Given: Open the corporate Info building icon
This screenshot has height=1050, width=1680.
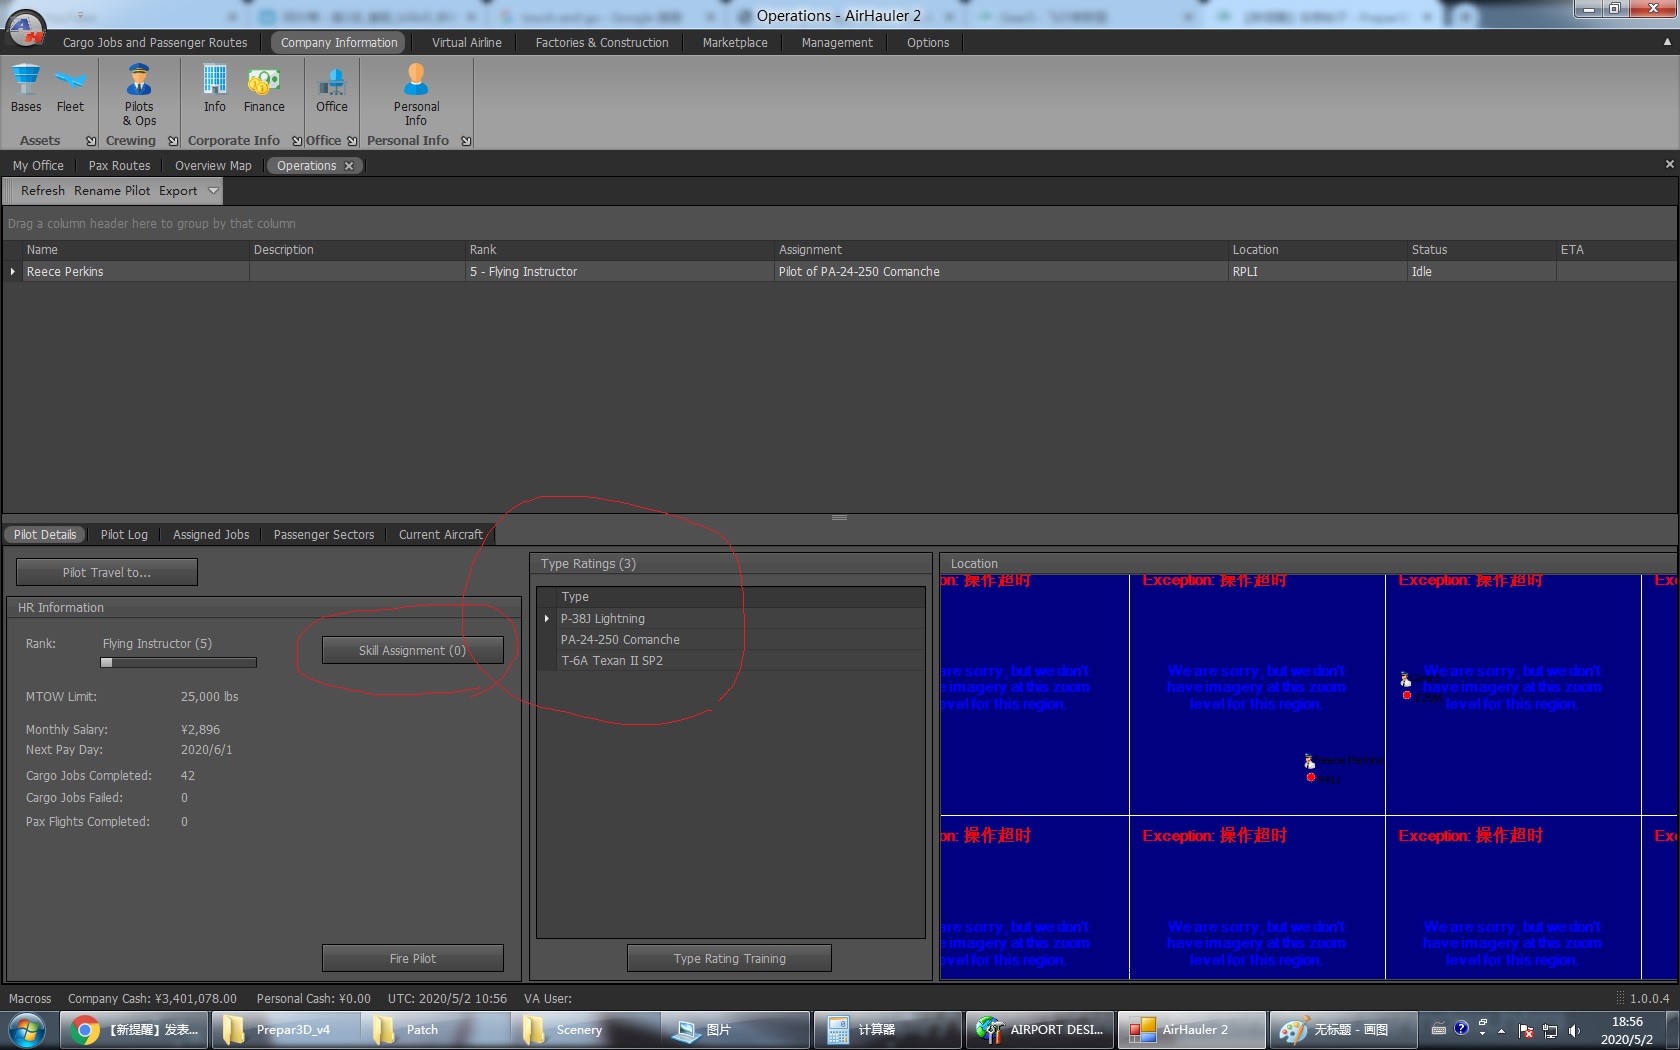Looking at the screenshot, I should coord(215,89).
